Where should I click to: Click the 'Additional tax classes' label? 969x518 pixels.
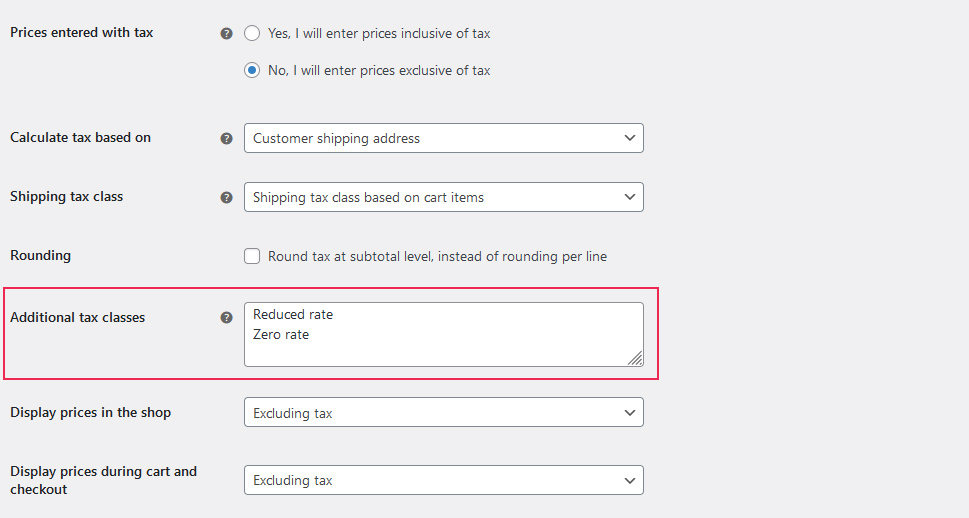pyautogui.click(x=77, y=317)
